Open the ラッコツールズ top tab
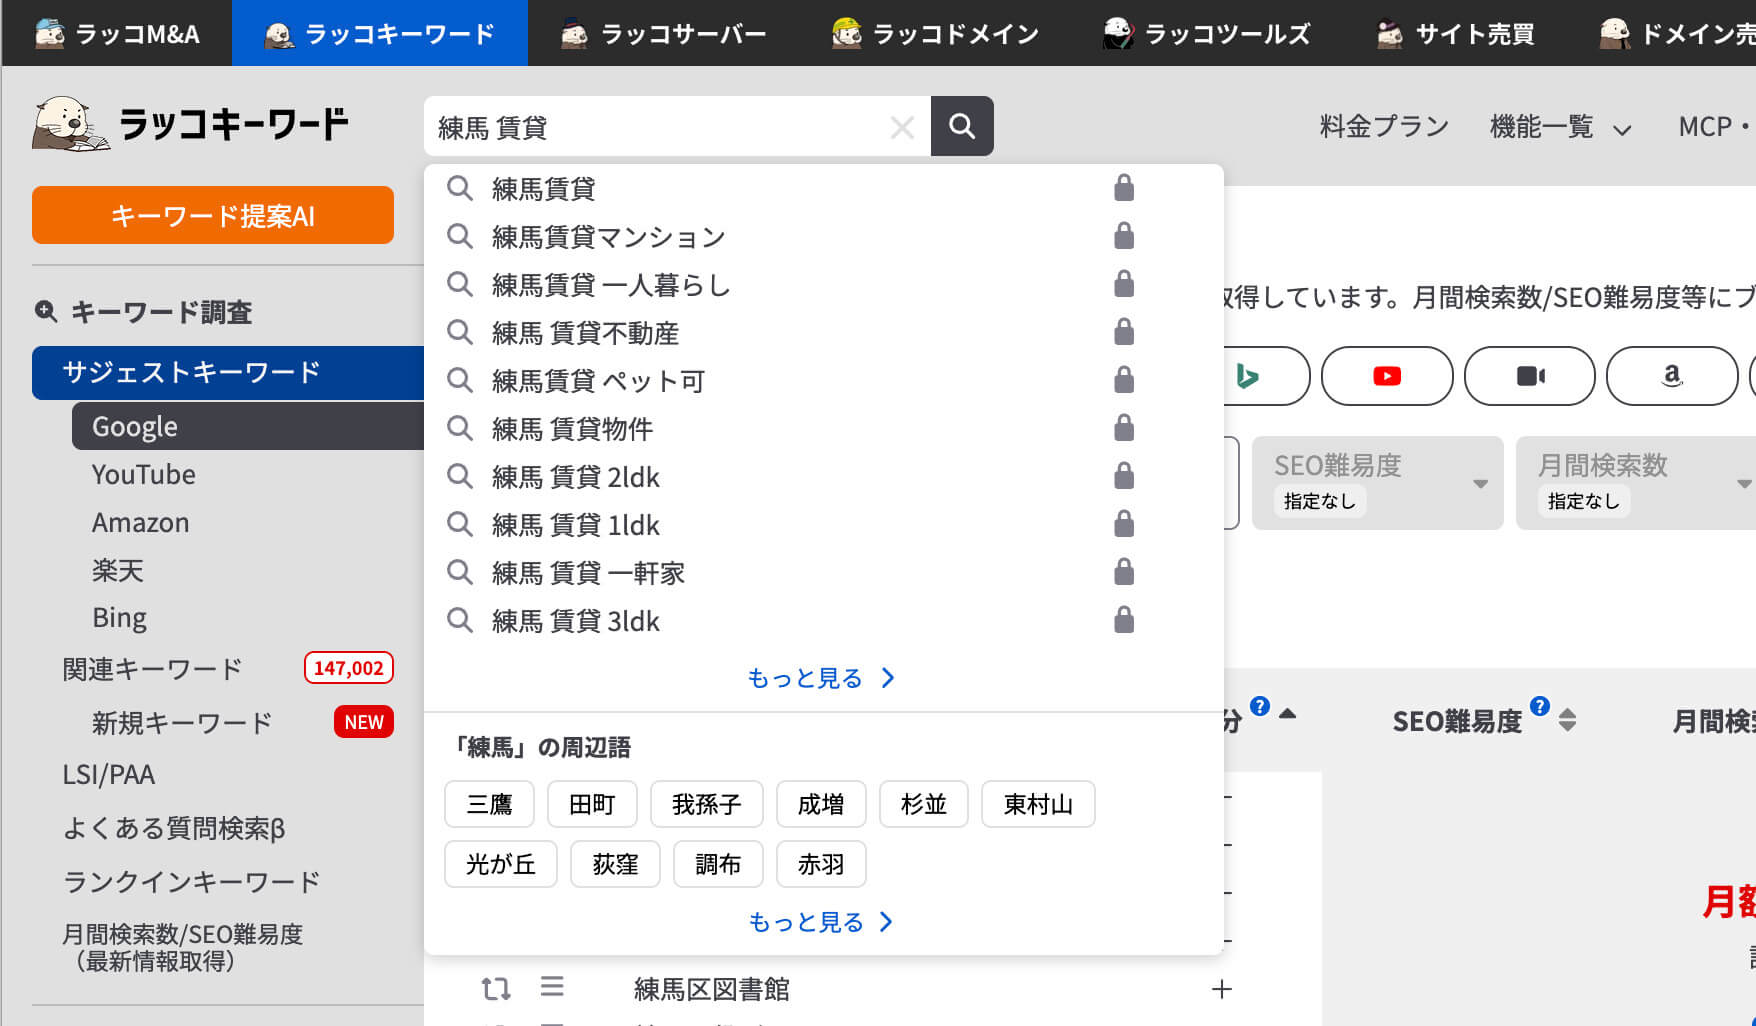 [1207, 33]
